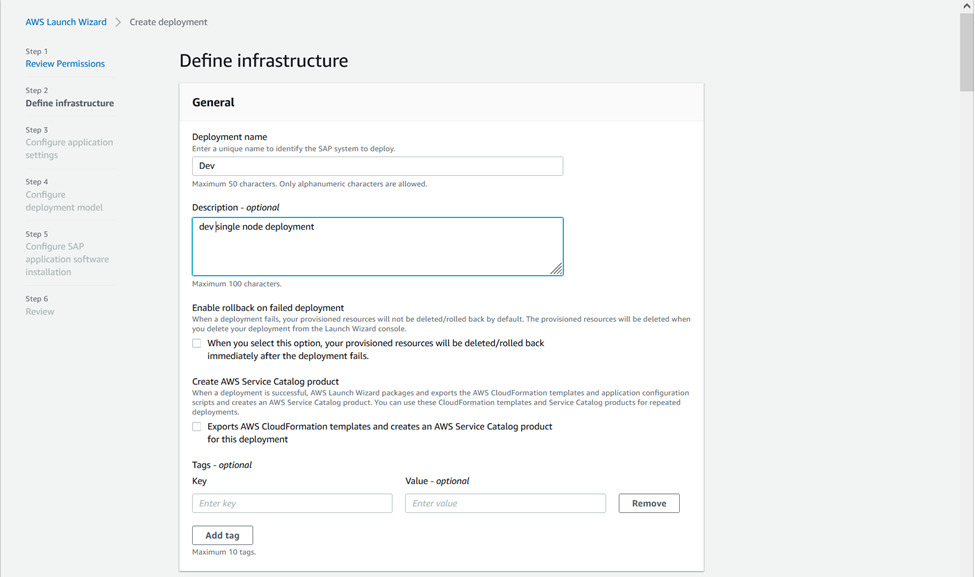Click the AWS Launch Wizard breadcrumb link
Image resolution: width=975 pixels, height=577 pixels.
pyautogui.click(x=66, y=22)
